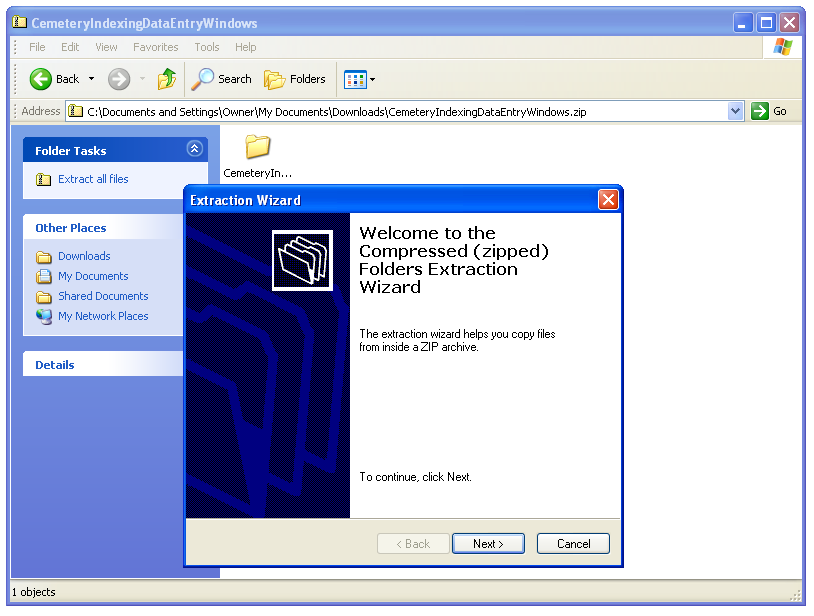Go to Downloads in Other Places
The height and width of the screenshot is (616, 814).
click(x=84, y=256)
